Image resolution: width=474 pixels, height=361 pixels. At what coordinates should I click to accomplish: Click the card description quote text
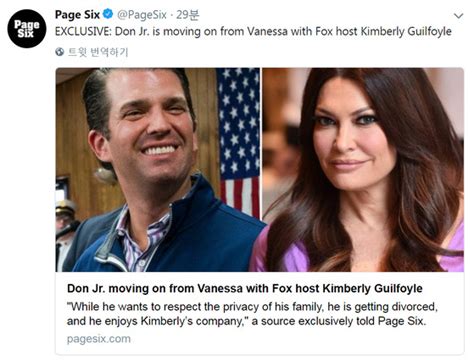pyautogui.click(x=252, y=314)
